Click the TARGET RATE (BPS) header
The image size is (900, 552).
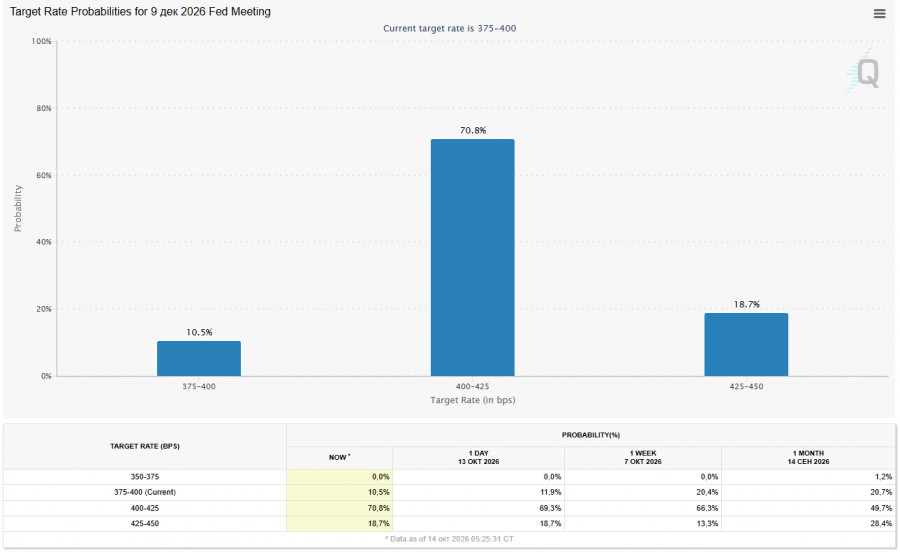pos(145,446)
